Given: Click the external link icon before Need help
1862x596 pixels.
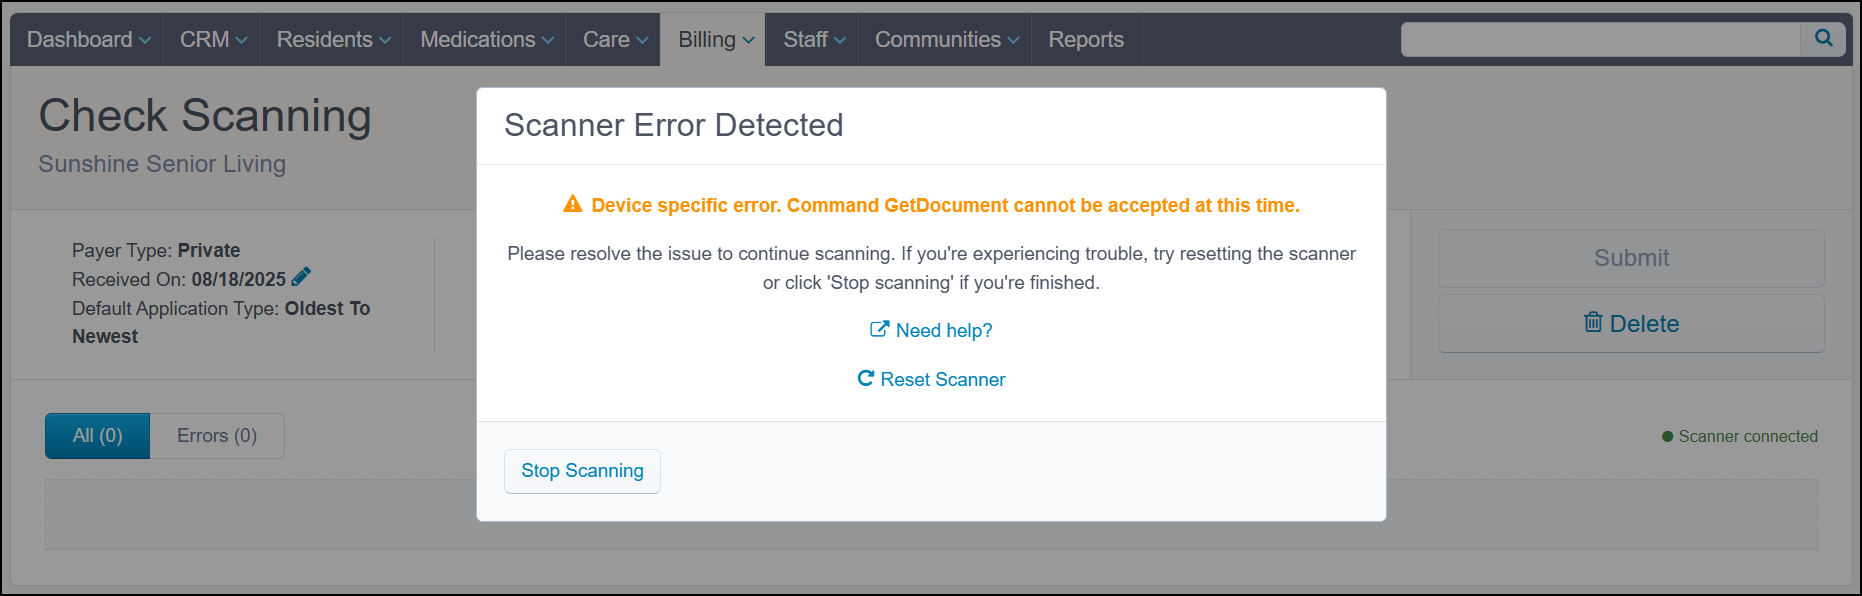Looking at the screenshot, I should (x=878, y=328).
